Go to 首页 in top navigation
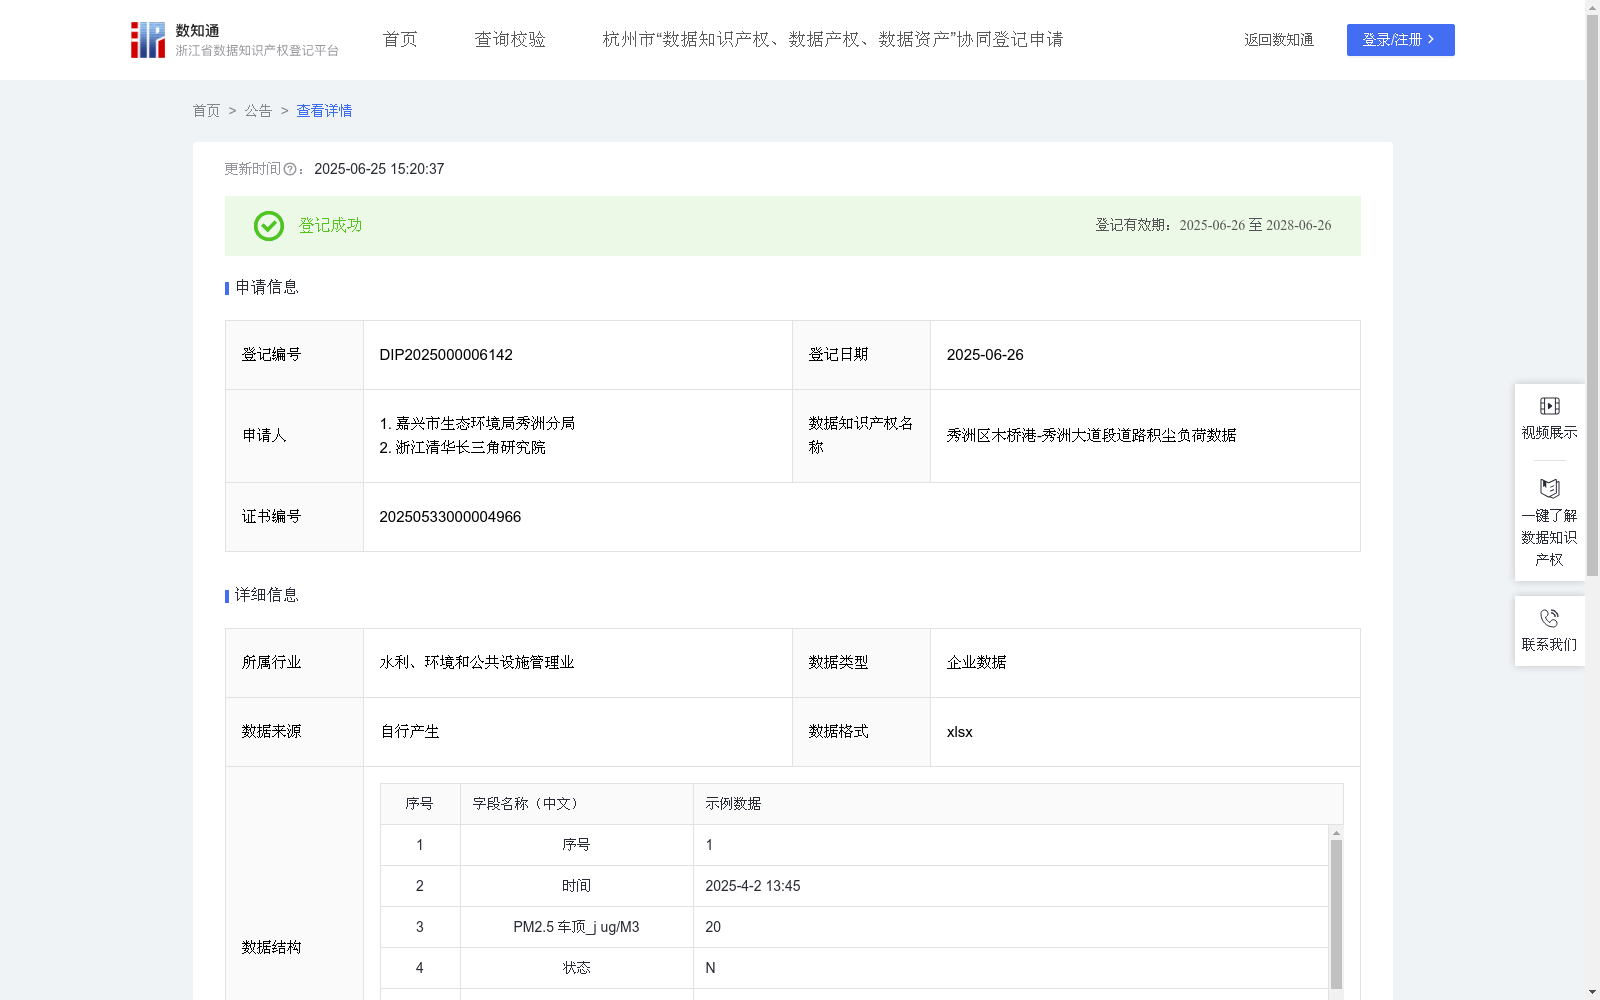This screenshot has height=1000, width=1600. tap(400, 40)
